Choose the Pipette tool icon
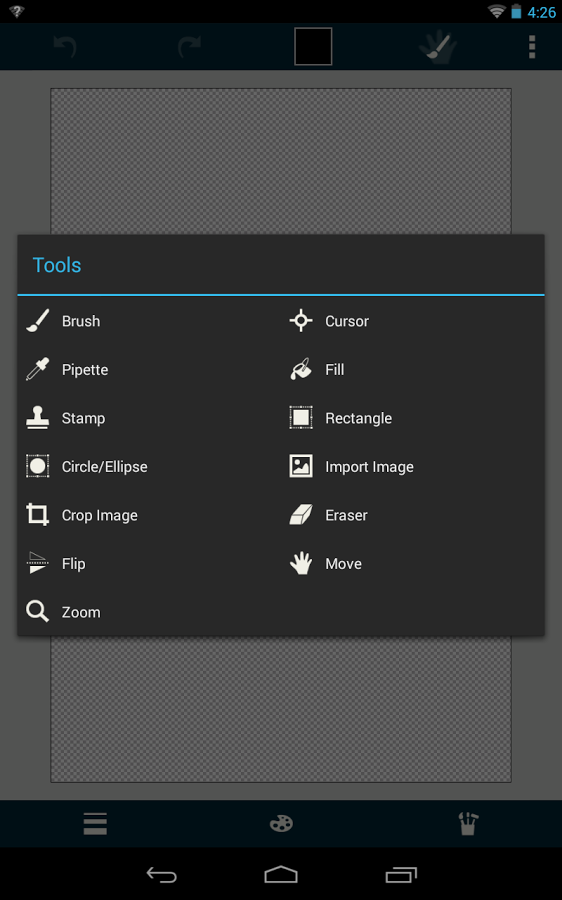Image resolution: width=562 pixels, height=900 pixels. [38, 369]
